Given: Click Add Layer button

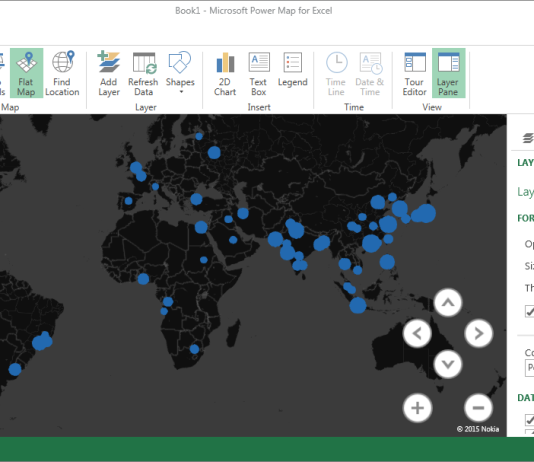Looking at the screenshot, I should pos(109,73).
